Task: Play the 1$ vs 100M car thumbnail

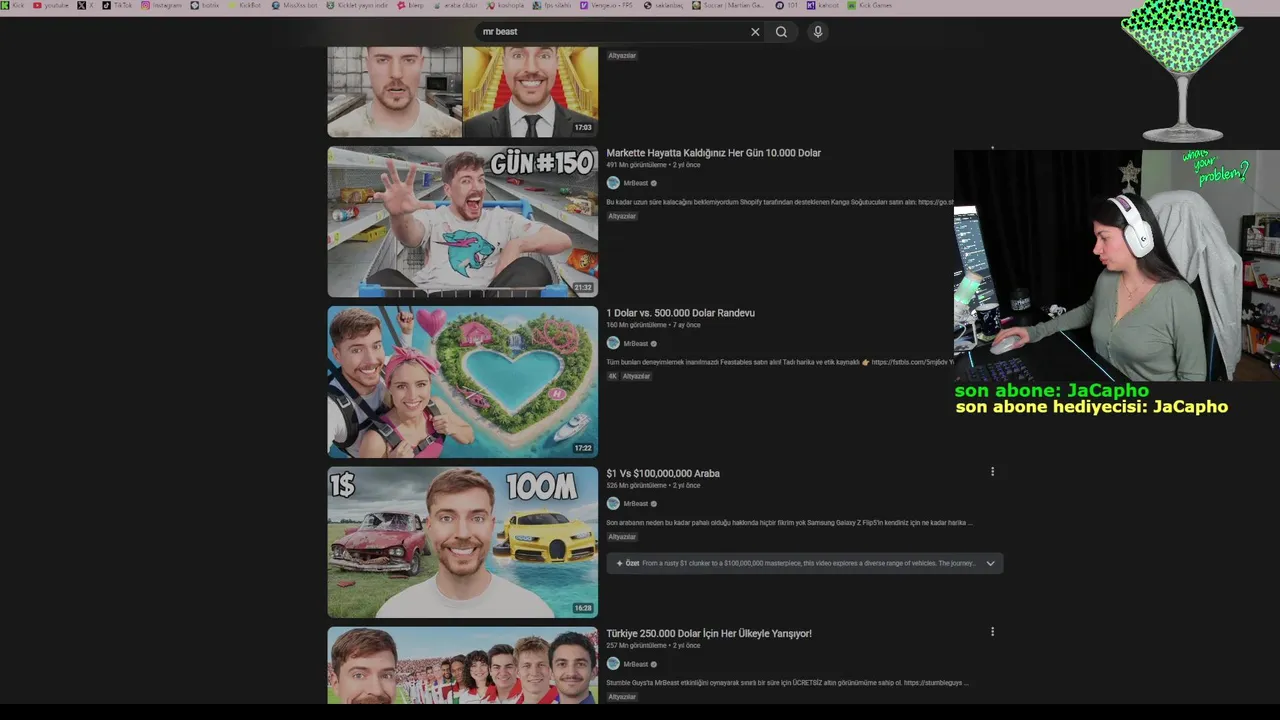Action: click(462, 542)
